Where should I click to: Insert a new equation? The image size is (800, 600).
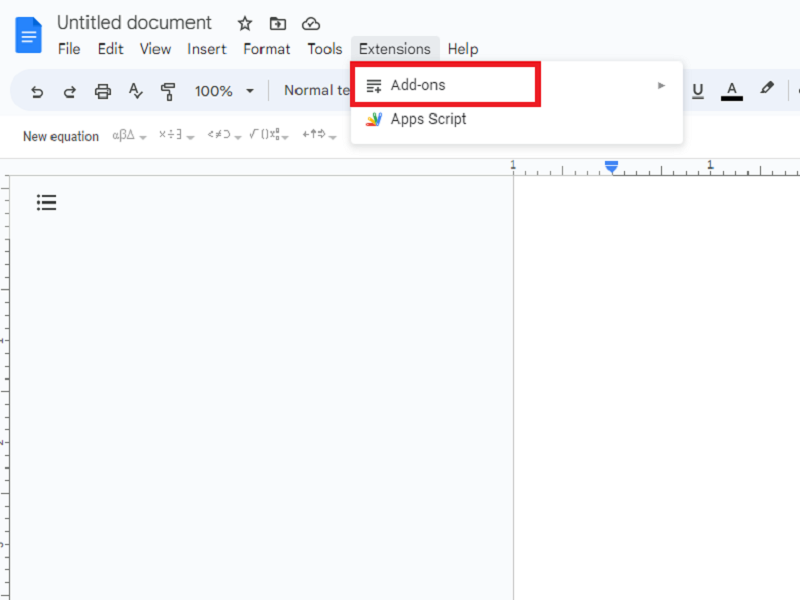point(60,136)
